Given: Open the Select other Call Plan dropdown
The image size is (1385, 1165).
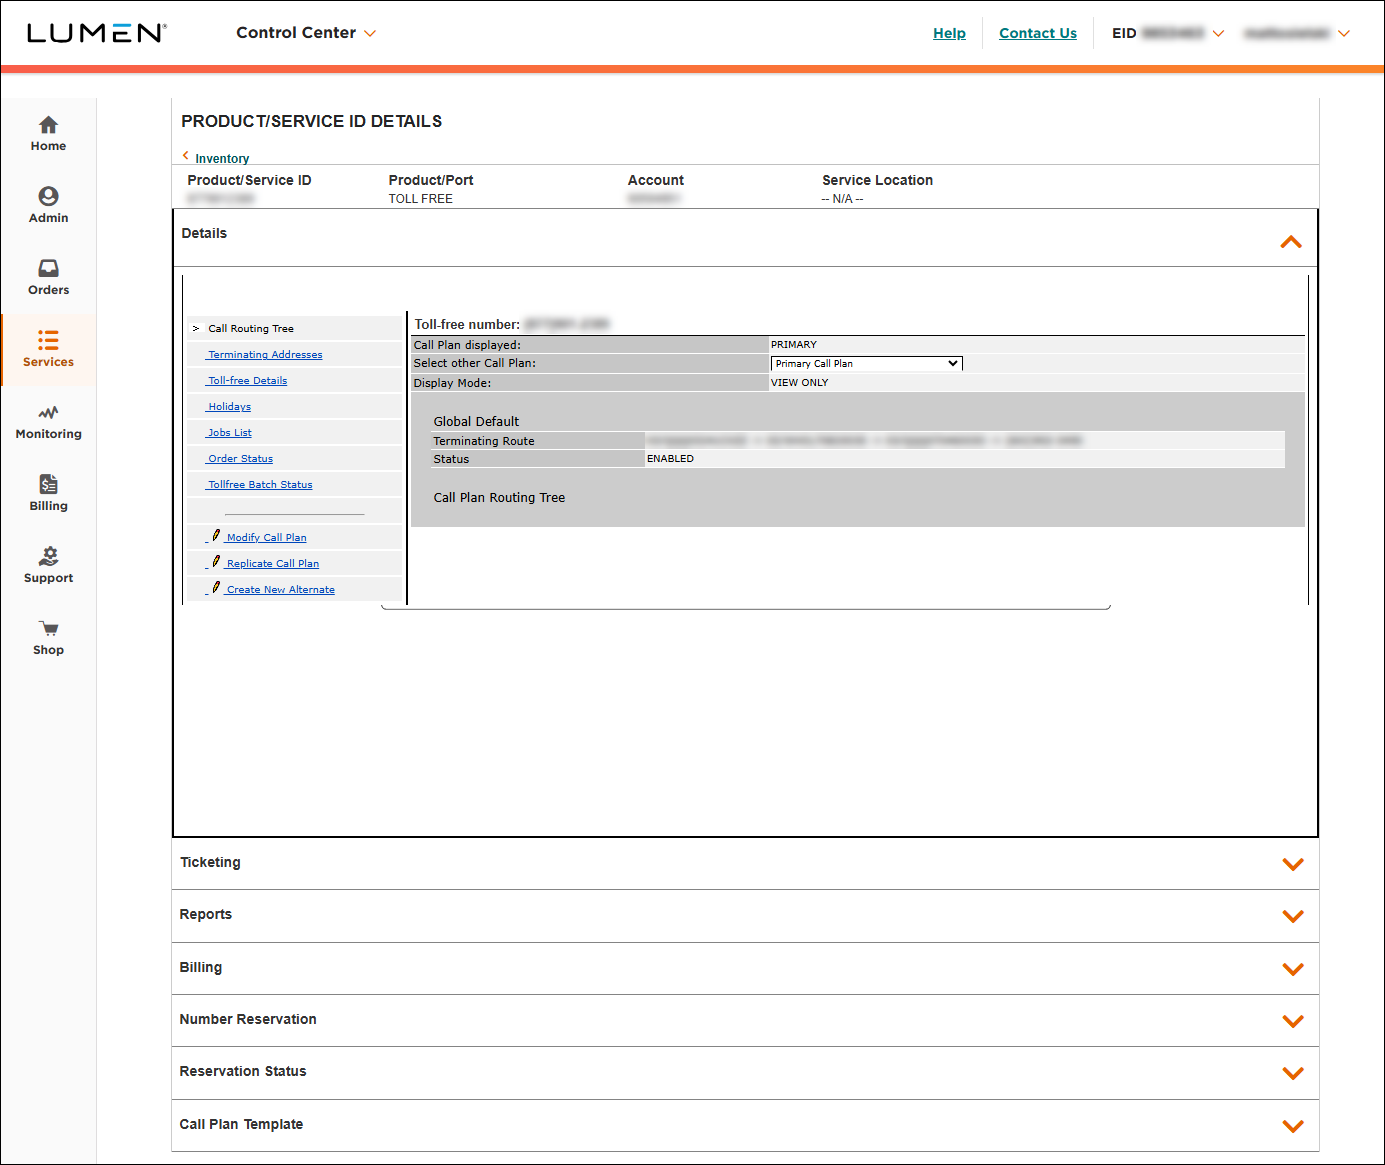Looking at the screenshot, I should tap(865, 363).
